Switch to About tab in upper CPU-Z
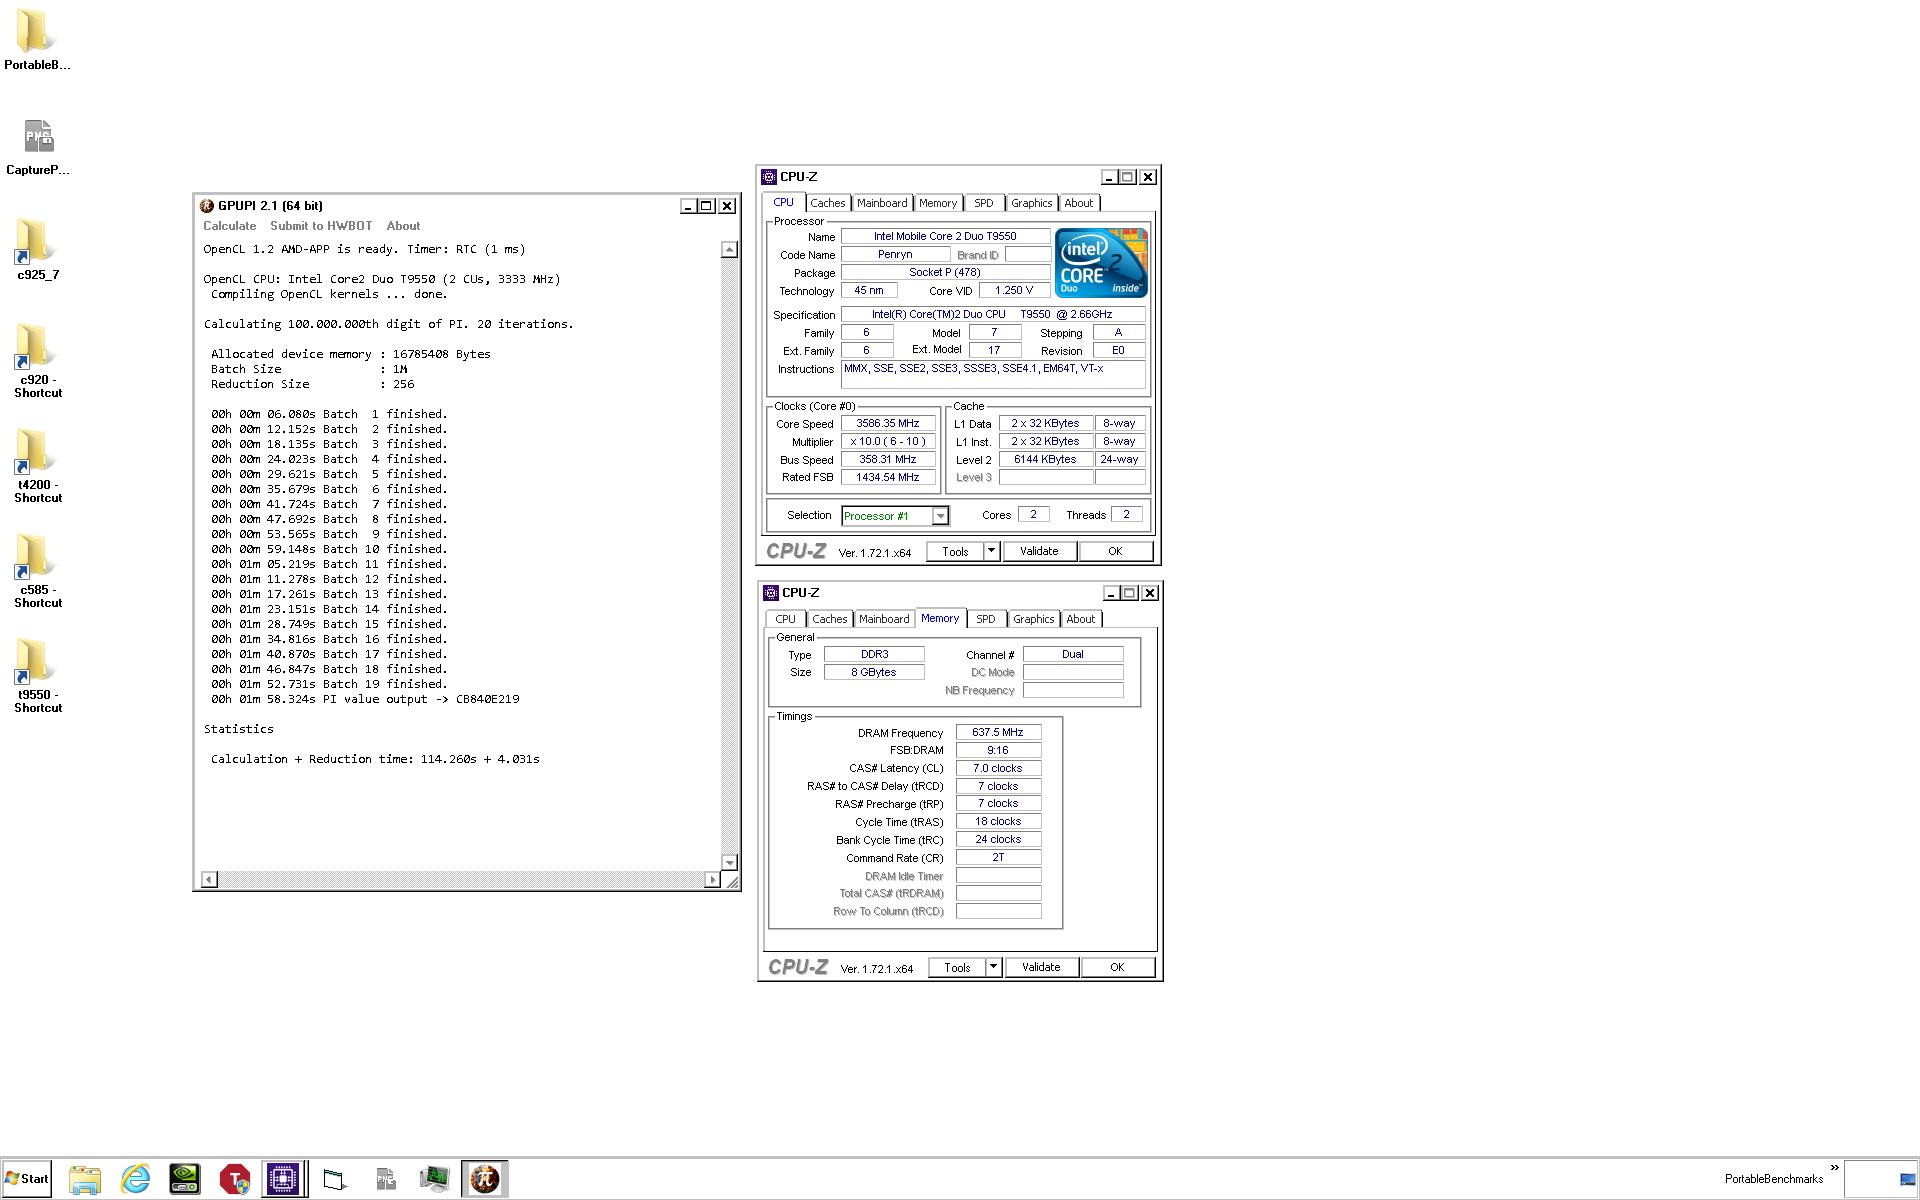Viewport: 1920px width, 1200px height. (x=1078, y=203)
